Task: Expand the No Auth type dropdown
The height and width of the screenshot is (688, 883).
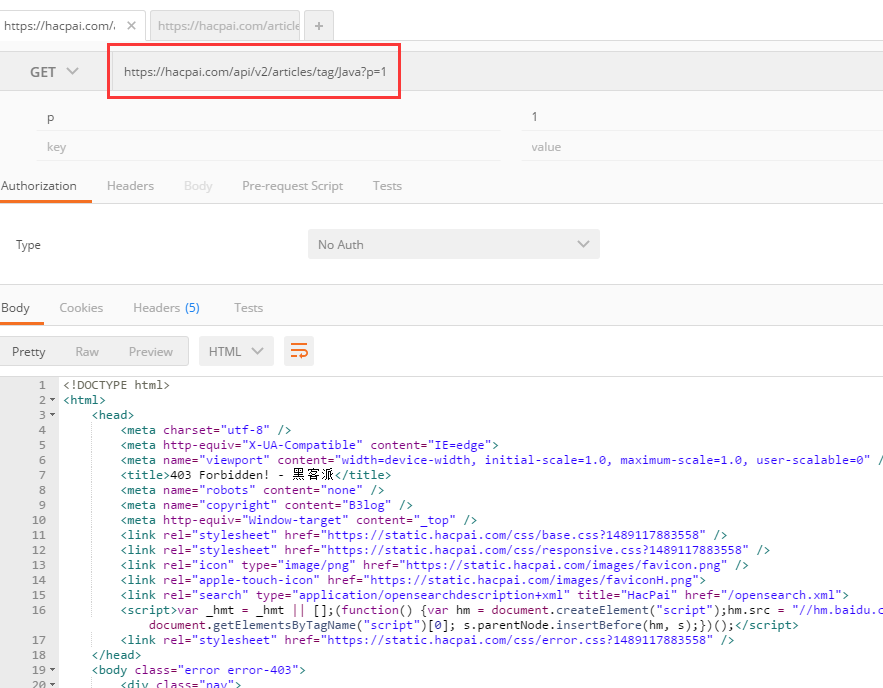Action: coord(453,244)
